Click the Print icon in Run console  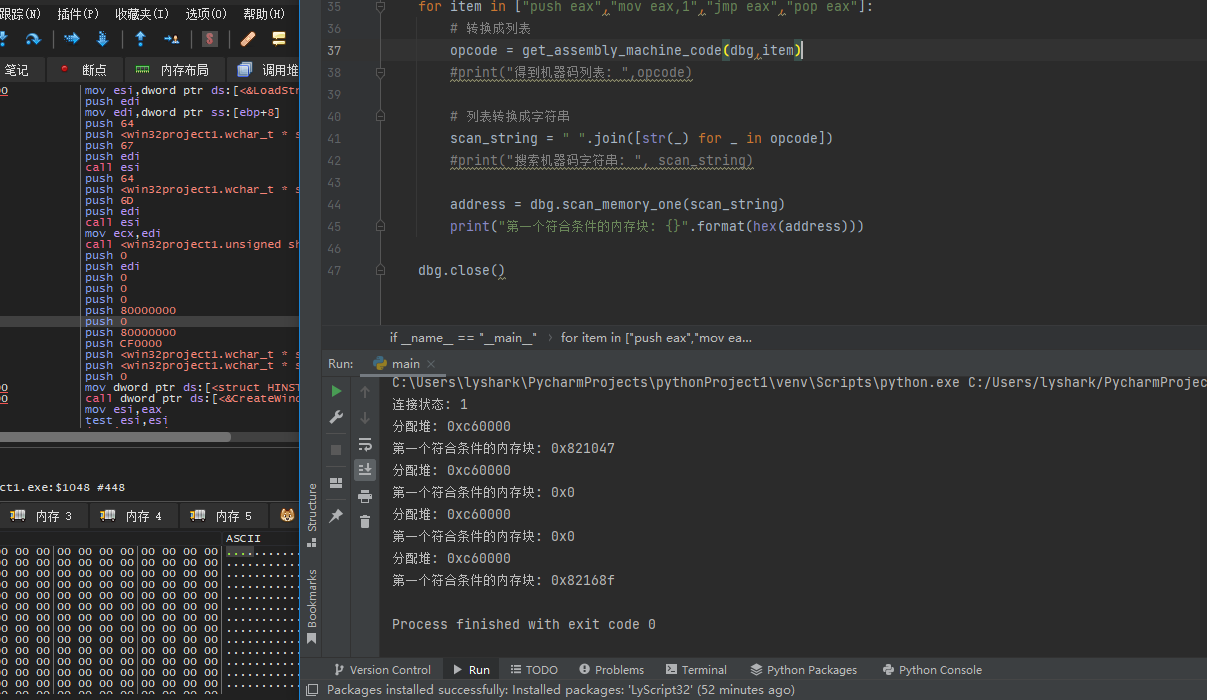(x=365, y=496)
